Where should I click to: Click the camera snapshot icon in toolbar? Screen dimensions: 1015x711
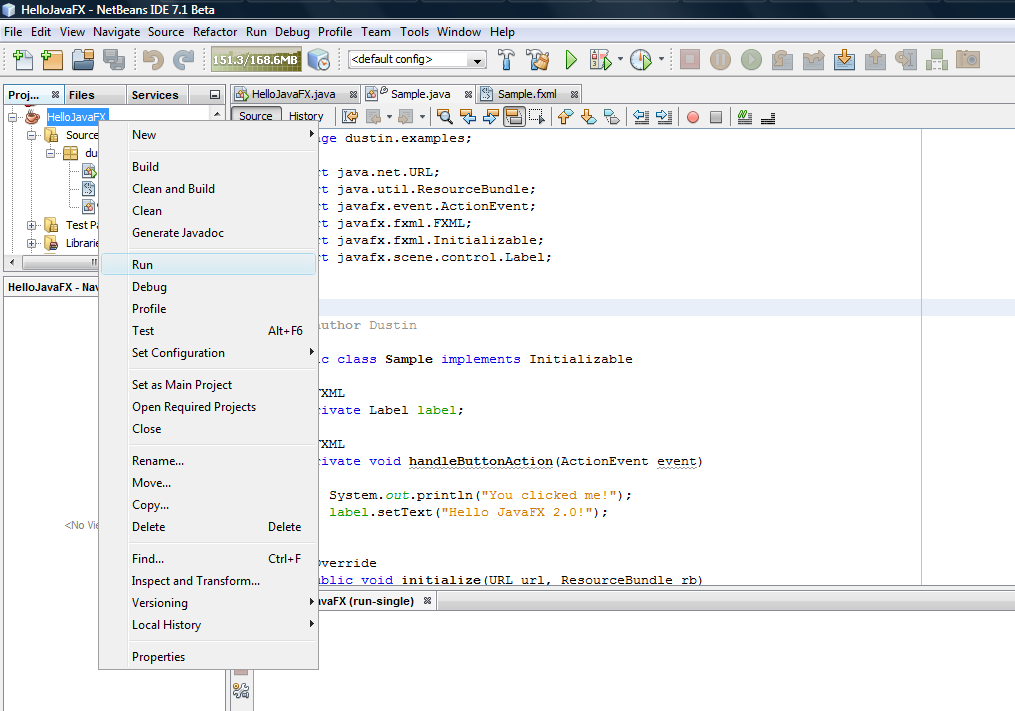coord(968,60)
